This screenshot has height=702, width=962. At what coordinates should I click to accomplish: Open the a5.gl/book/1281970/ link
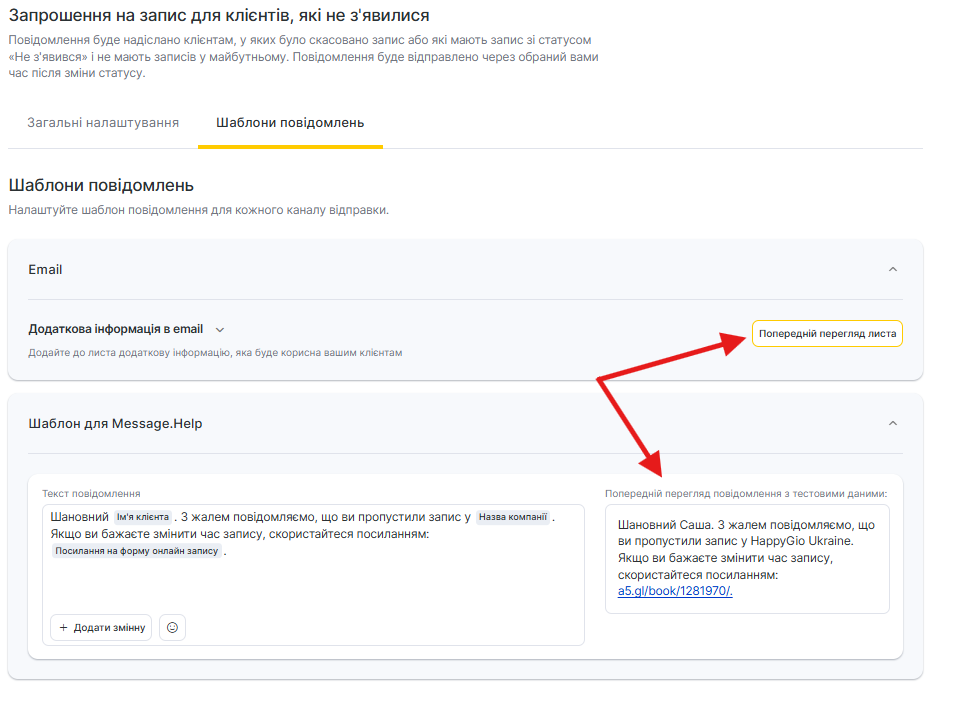(x=675, y=590)
